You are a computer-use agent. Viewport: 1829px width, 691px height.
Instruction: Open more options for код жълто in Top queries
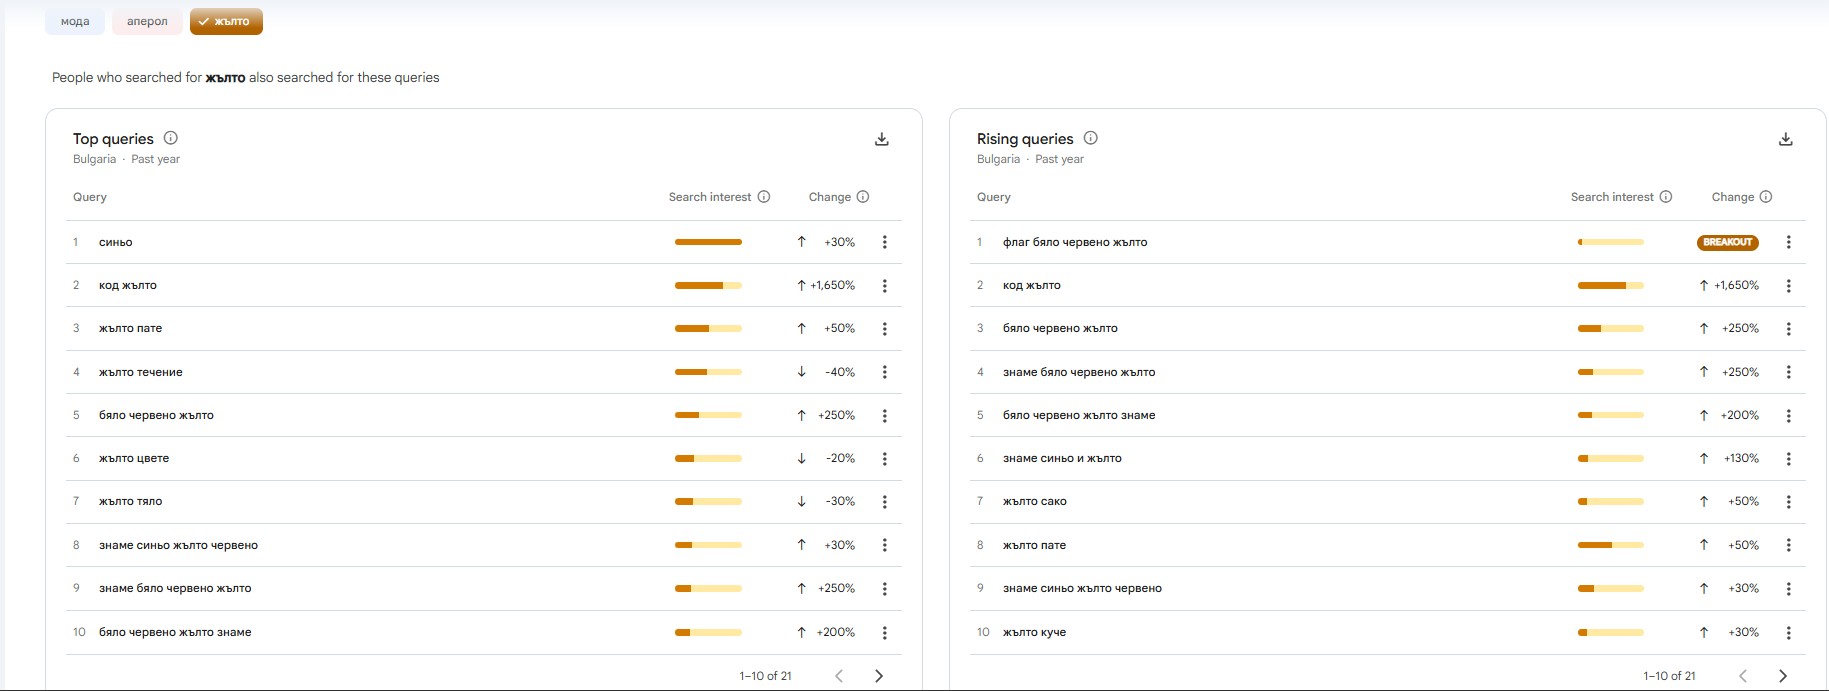coord(884,286)
